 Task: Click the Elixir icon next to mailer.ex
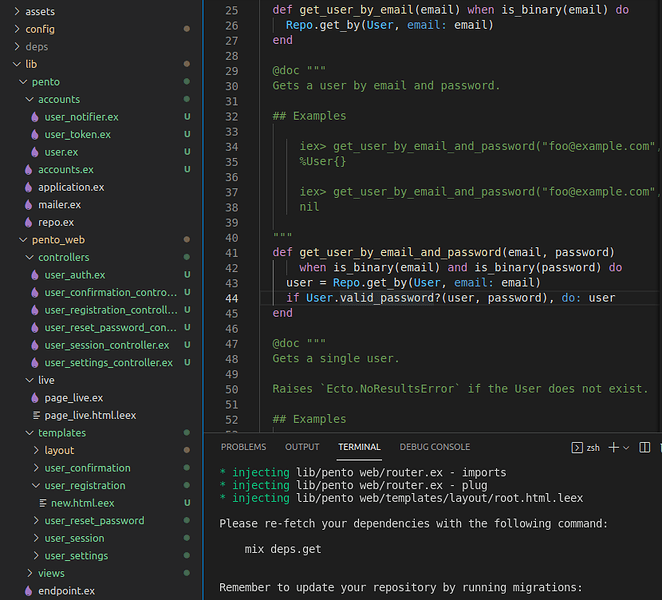tap(29, 205)
